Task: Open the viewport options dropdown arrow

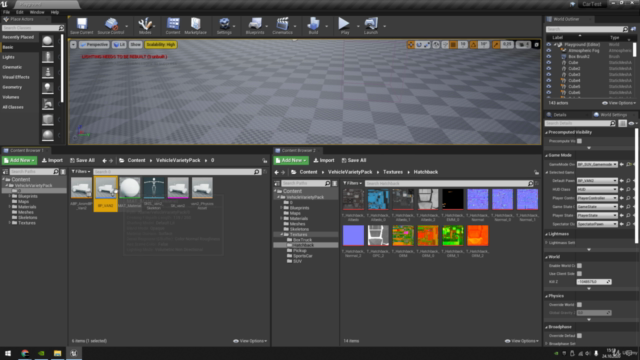Action: pos(73,44)
